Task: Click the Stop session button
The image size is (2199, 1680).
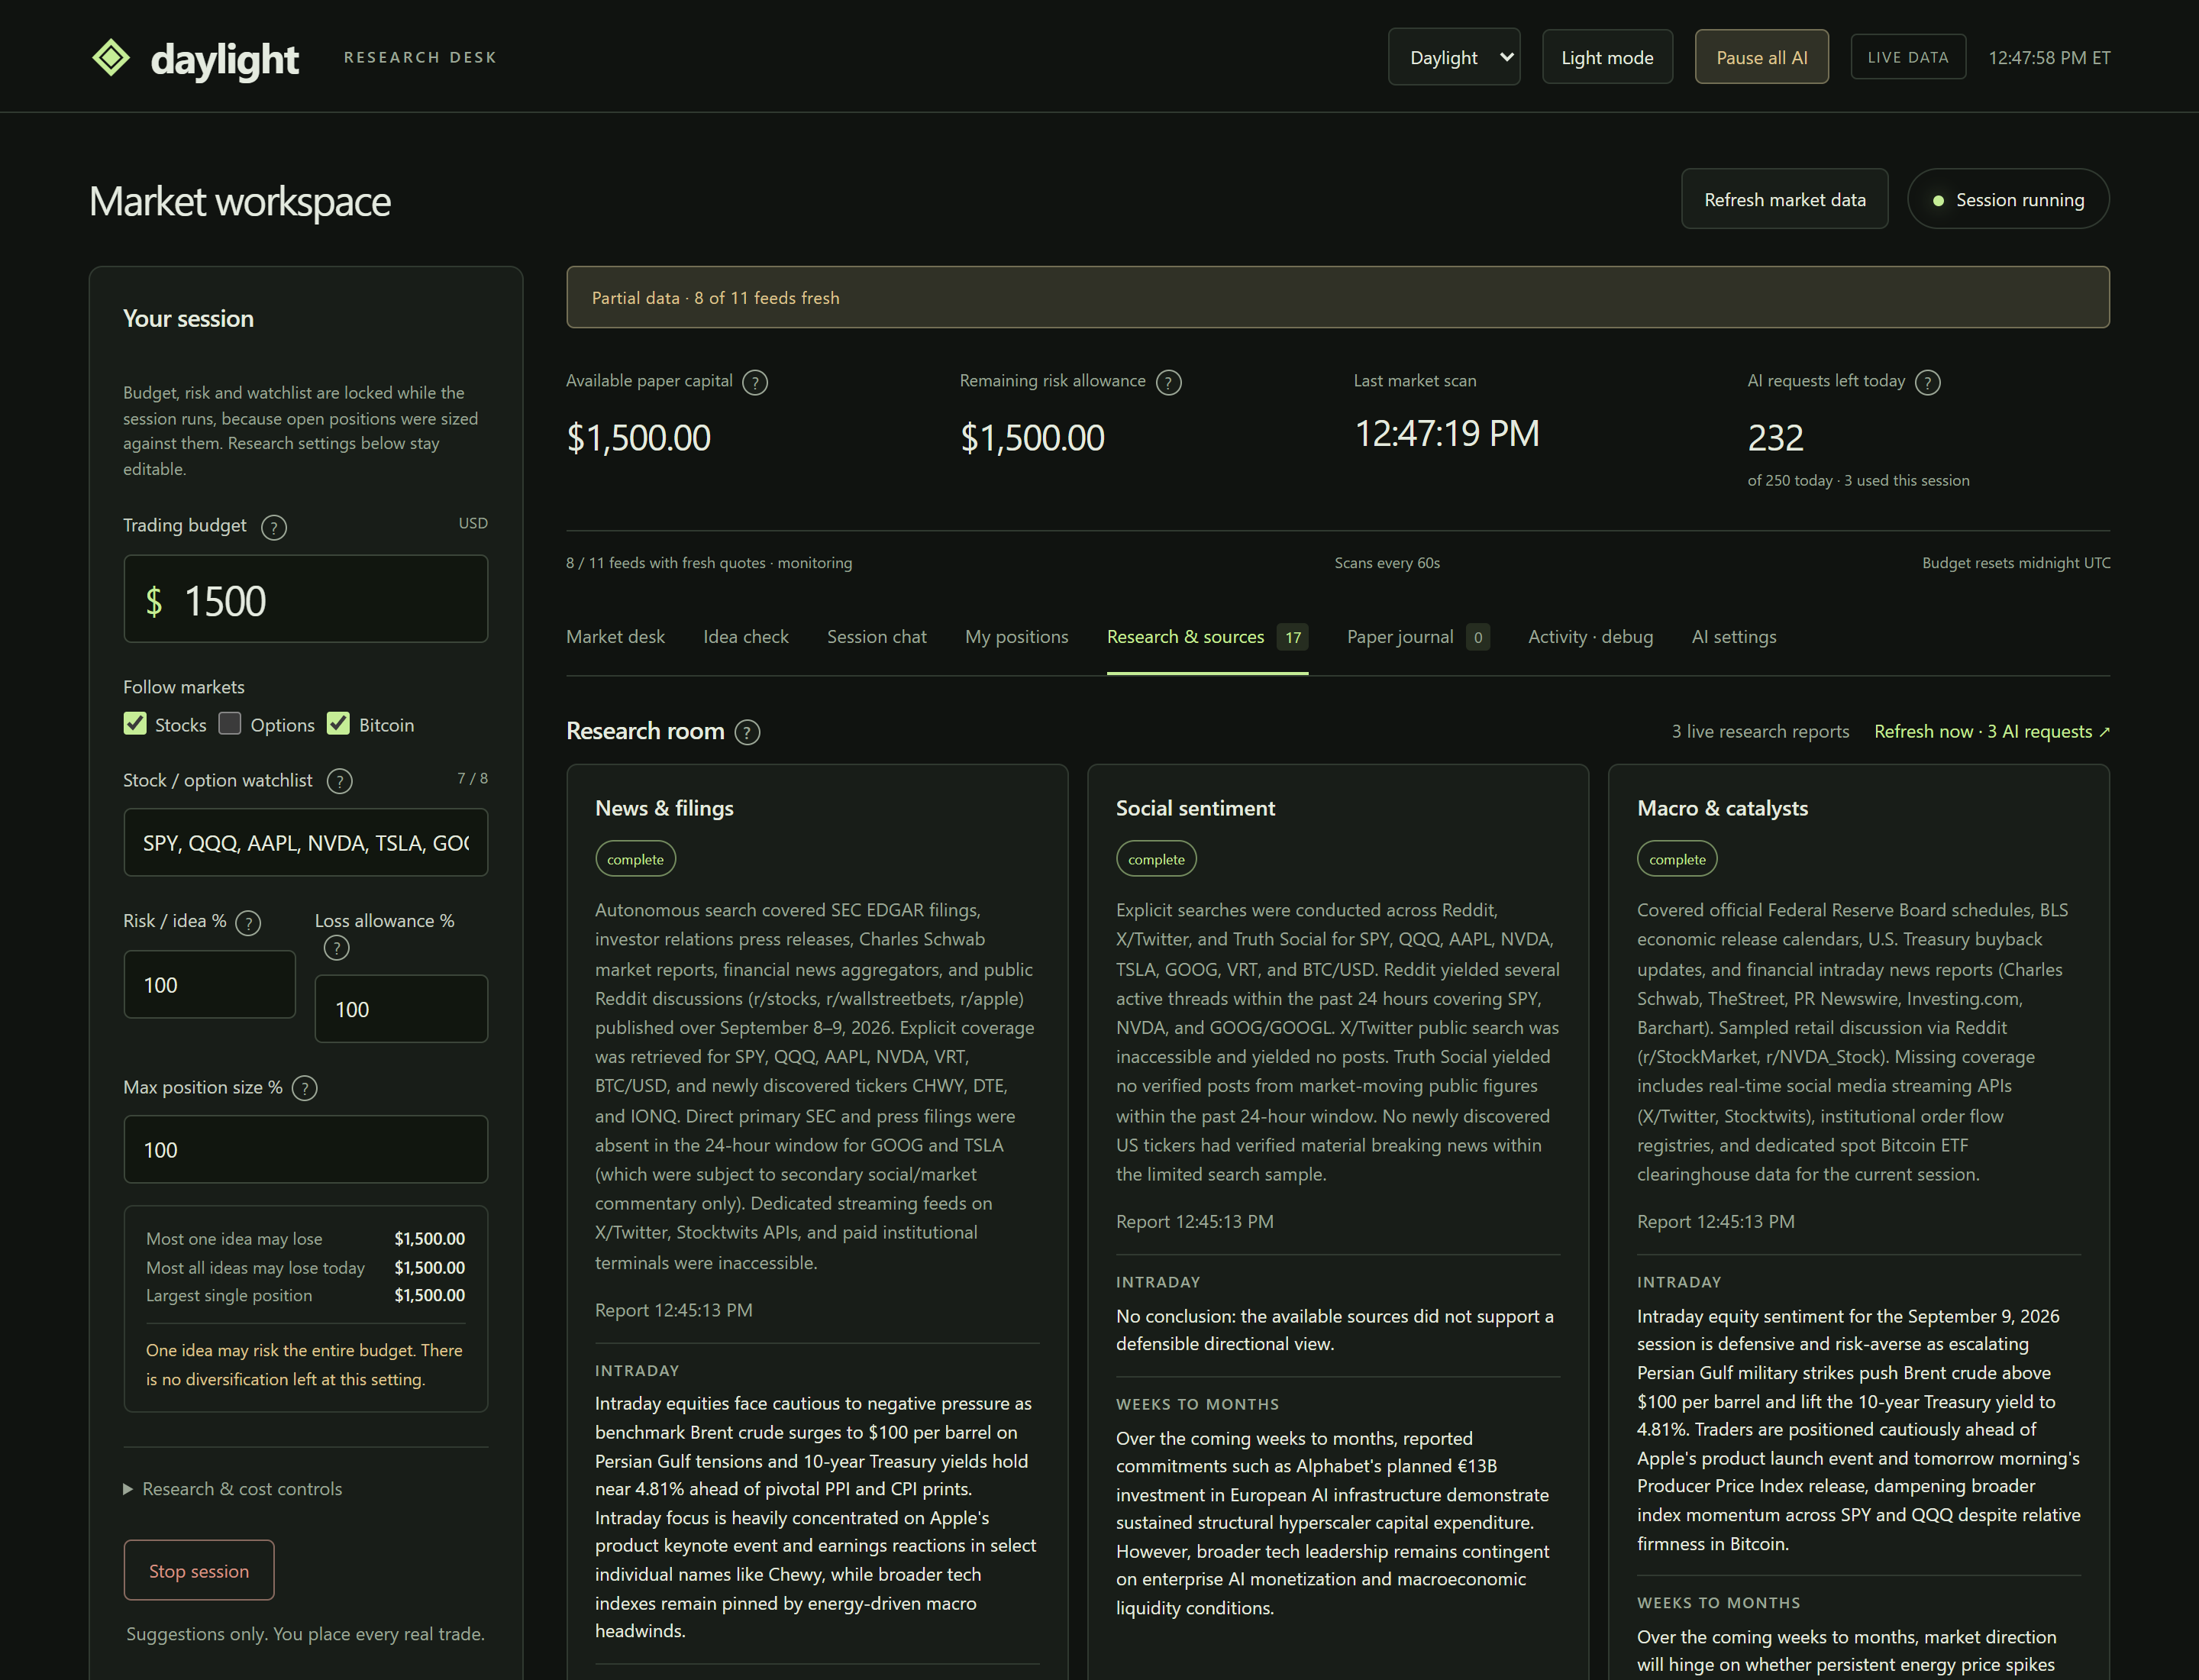Action: [199, 1570]
